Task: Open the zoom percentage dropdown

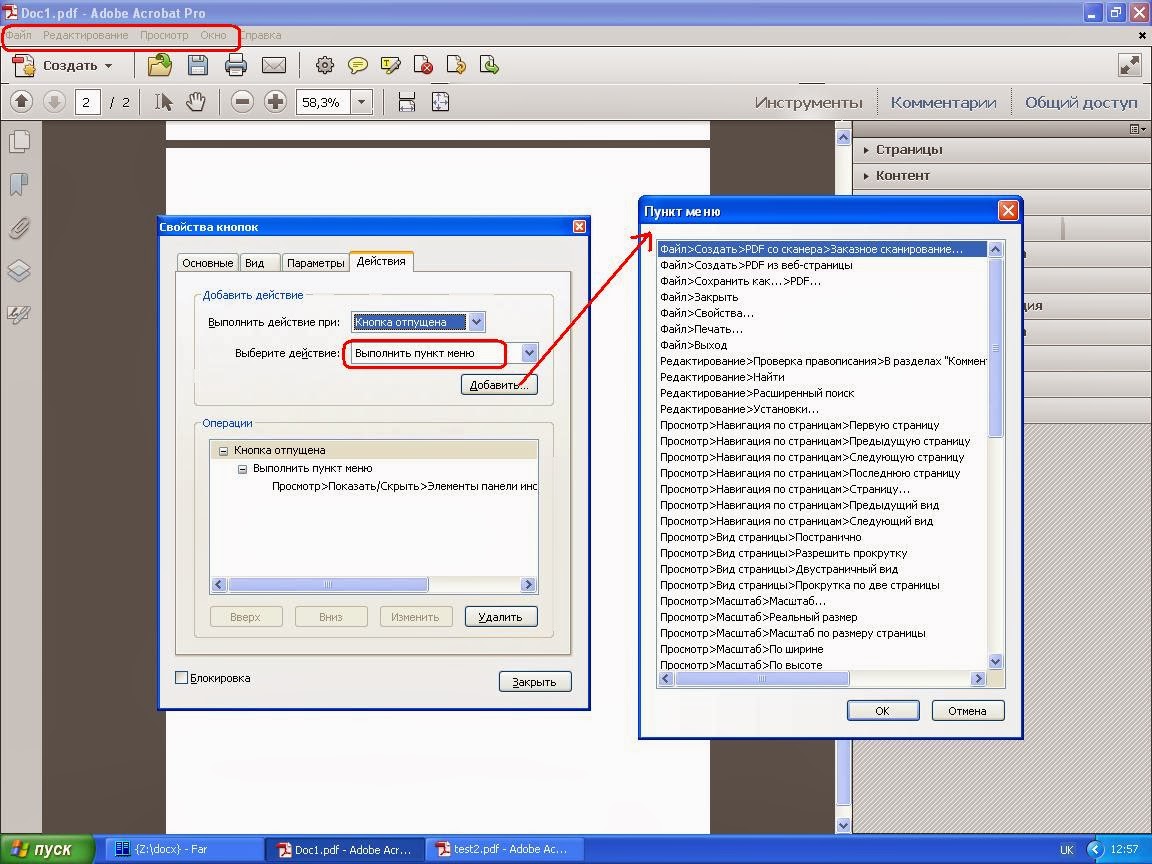Action: point(361,102)
